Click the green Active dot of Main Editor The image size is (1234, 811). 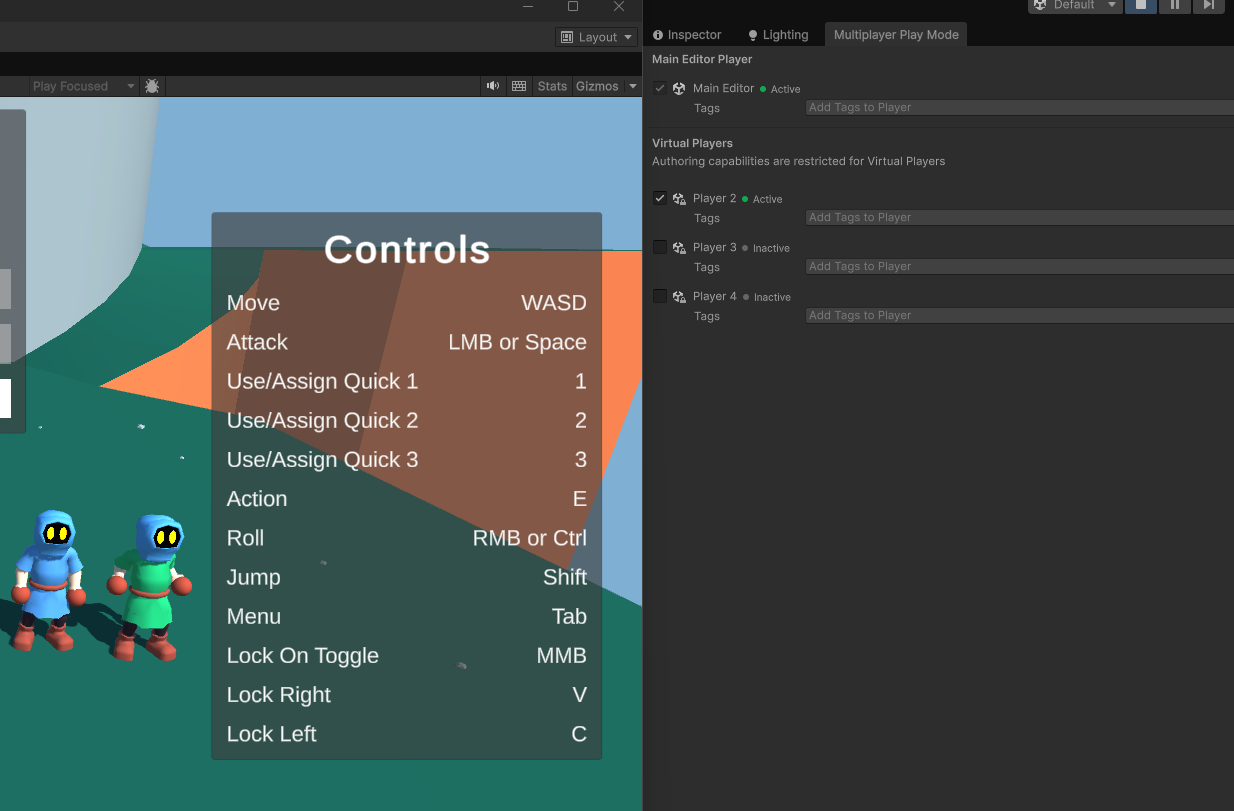tap(763, 89)
